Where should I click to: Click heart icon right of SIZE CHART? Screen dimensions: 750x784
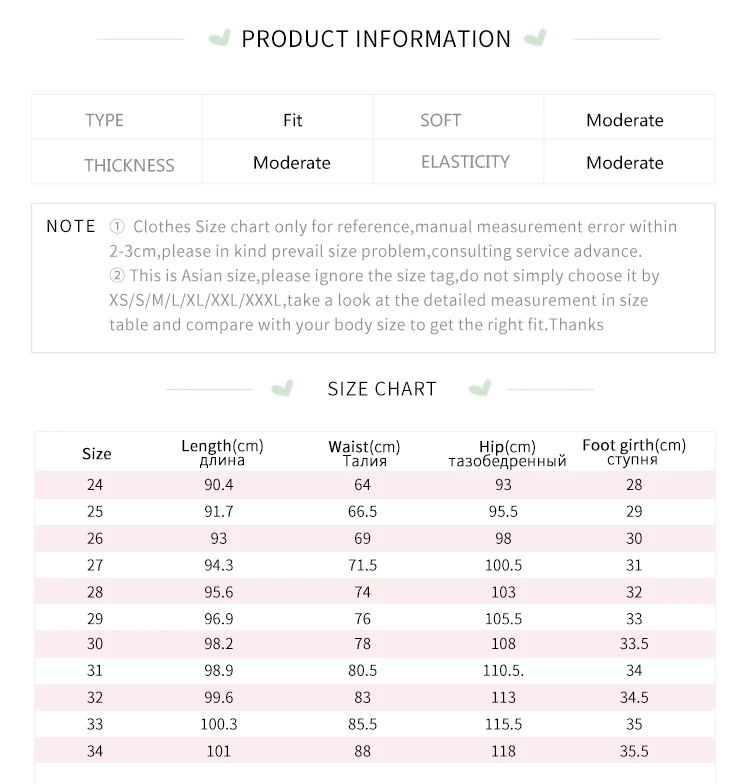pyautogui.click(x=480, y=388)
